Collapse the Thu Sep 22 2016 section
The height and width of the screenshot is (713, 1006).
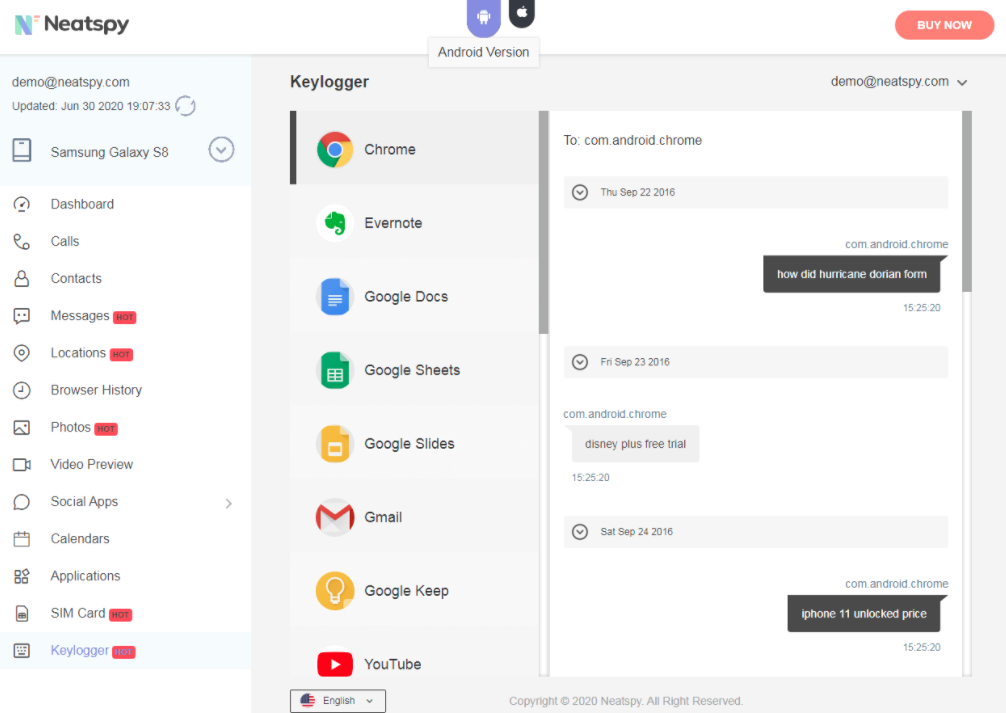coord(580,192)
